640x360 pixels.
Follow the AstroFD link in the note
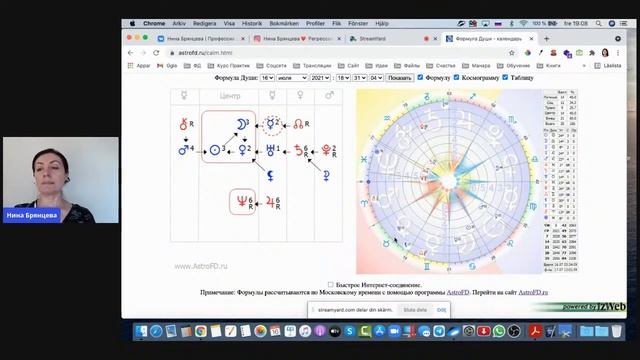coord(458,293)
